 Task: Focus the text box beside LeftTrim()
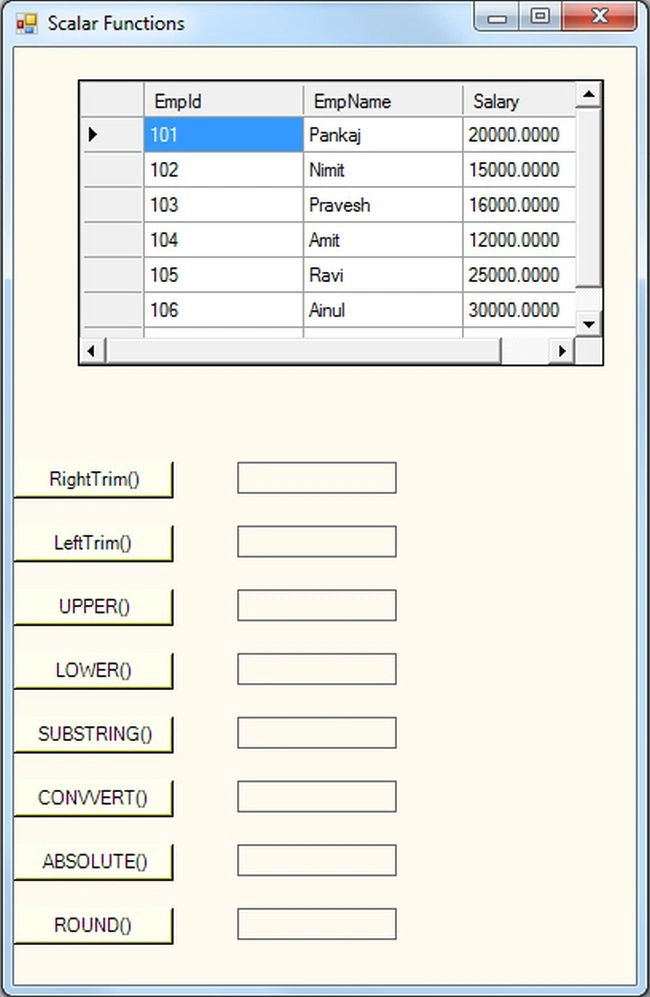point(317,541)
